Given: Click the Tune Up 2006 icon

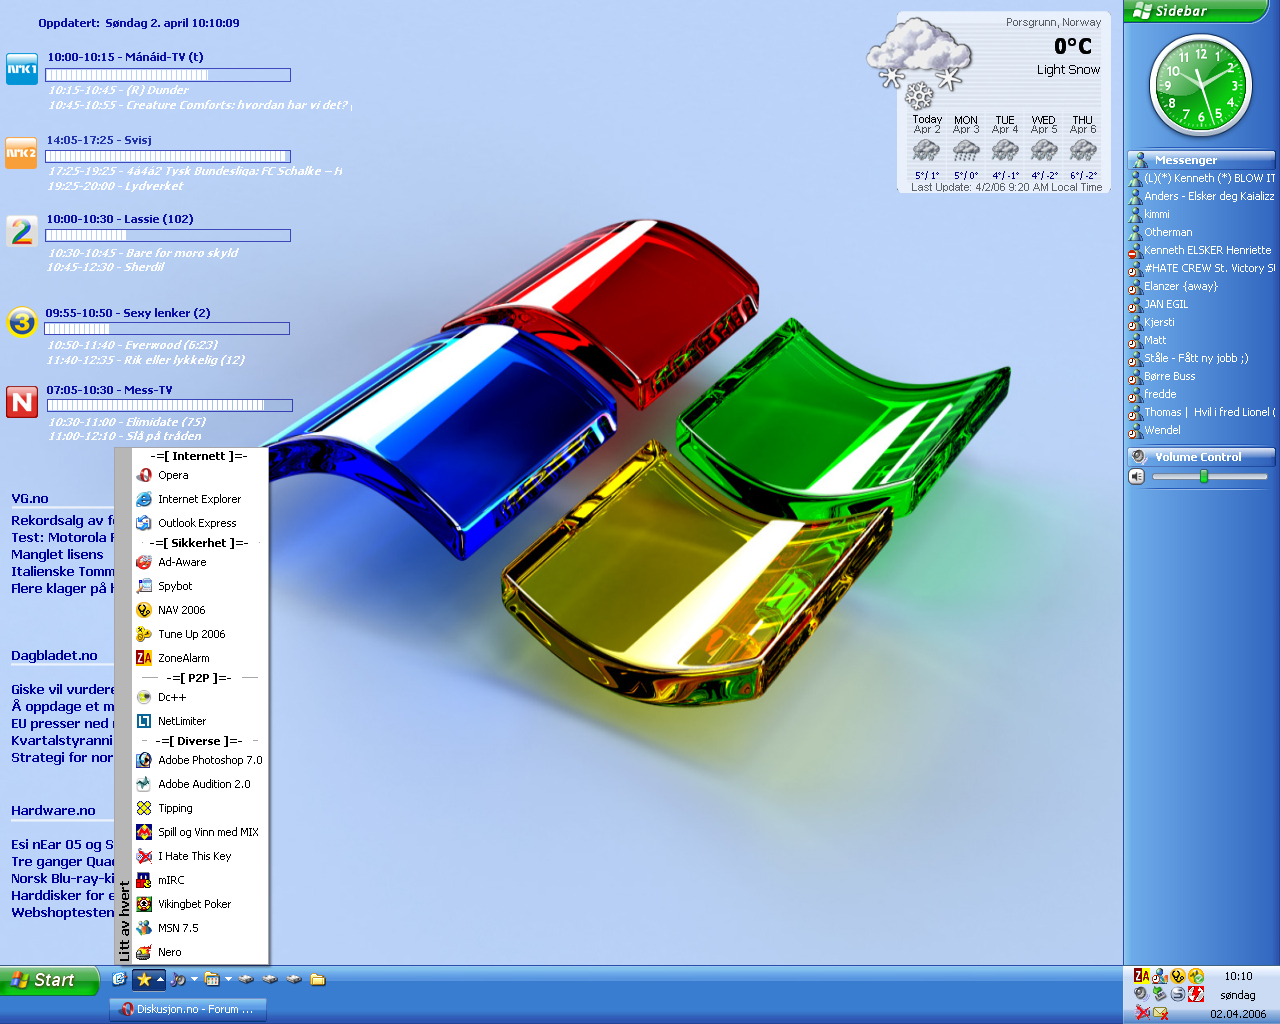Looking at the screenshot, I should pos(144,634).
